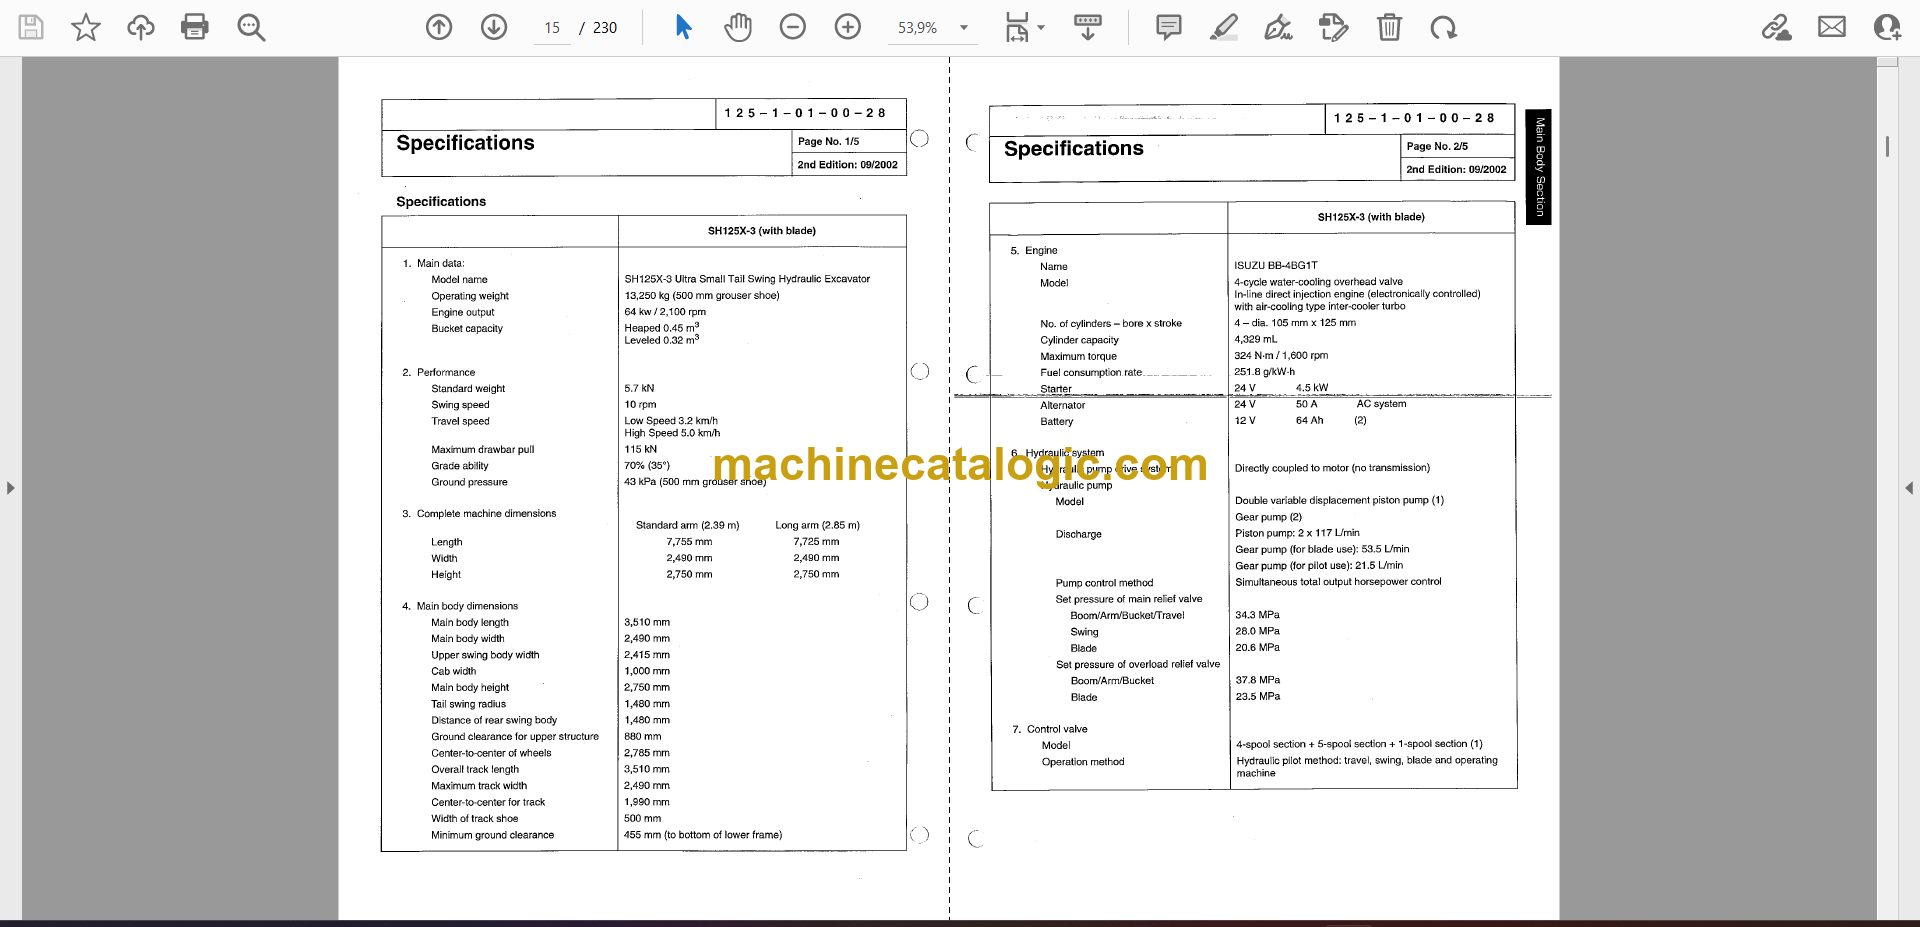Expand the page fit options arrow

coord(1041,28)
